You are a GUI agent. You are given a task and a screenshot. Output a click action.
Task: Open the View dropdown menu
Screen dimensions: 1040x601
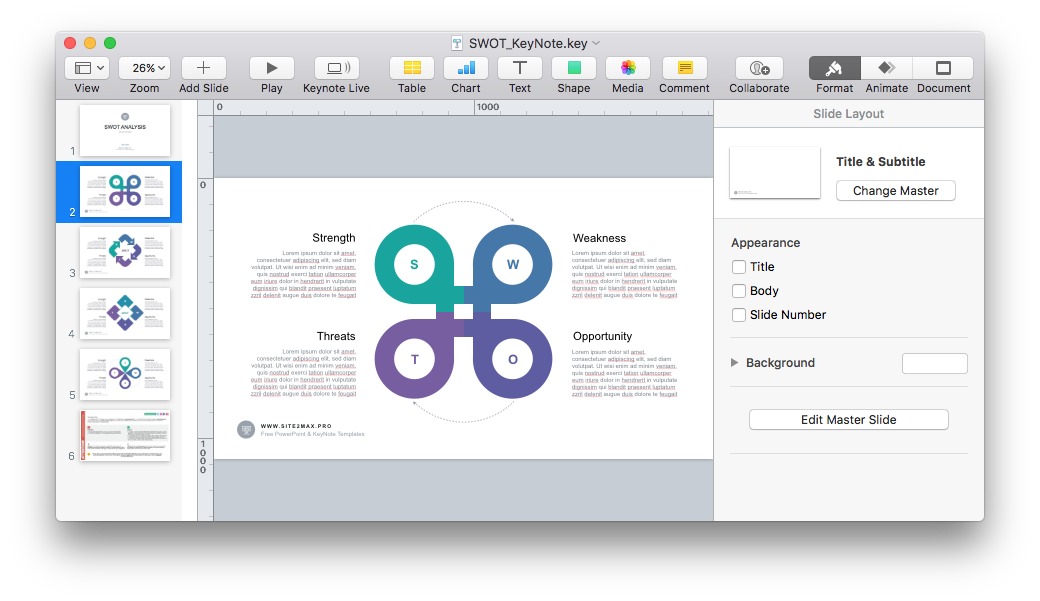(x=87, y=68)
